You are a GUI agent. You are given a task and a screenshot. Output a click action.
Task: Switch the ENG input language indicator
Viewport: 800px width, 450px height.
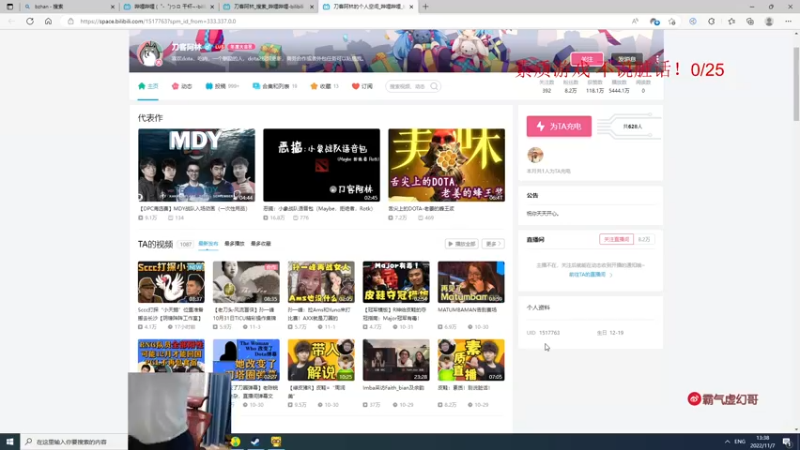coord(740,441)
